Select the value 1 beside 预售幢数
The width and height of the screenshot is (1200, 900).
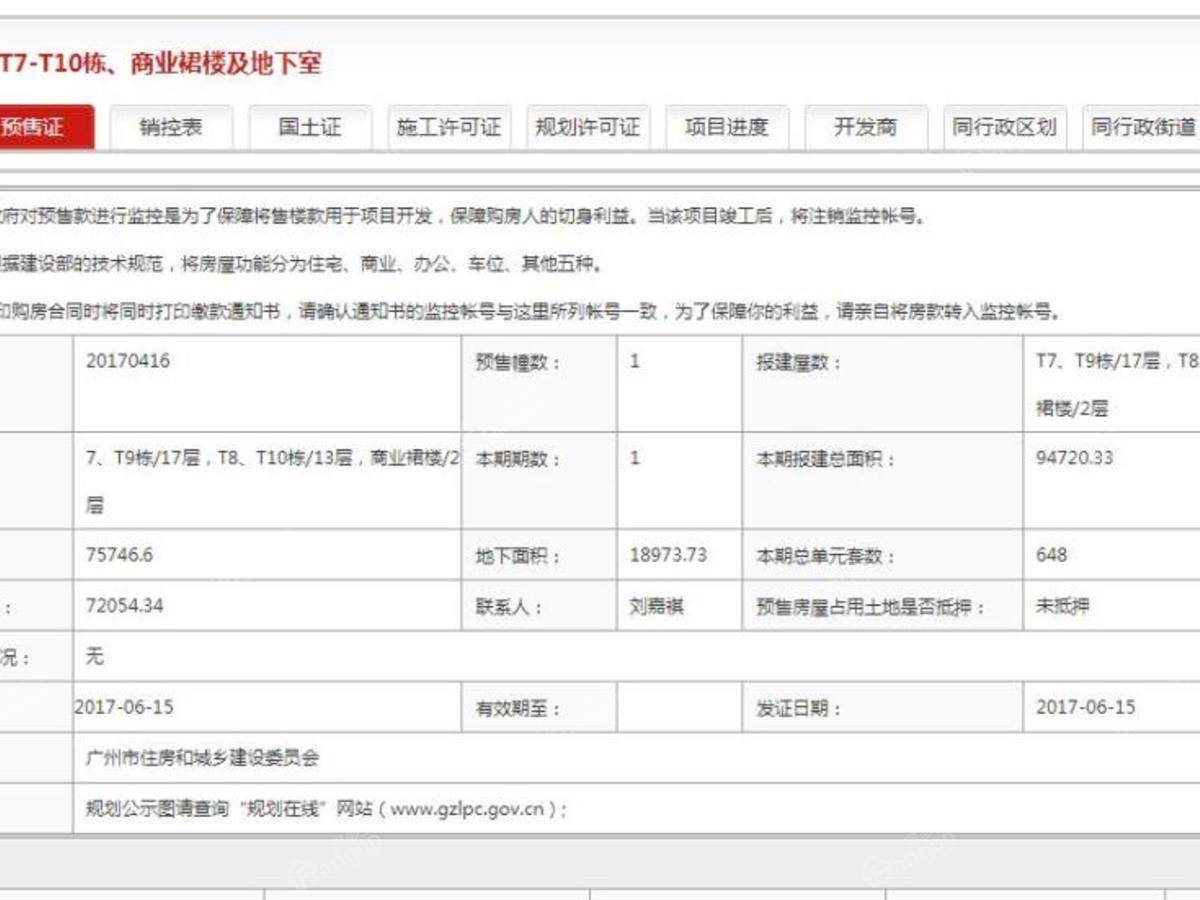pyautogui.click(x=635, y=361)
